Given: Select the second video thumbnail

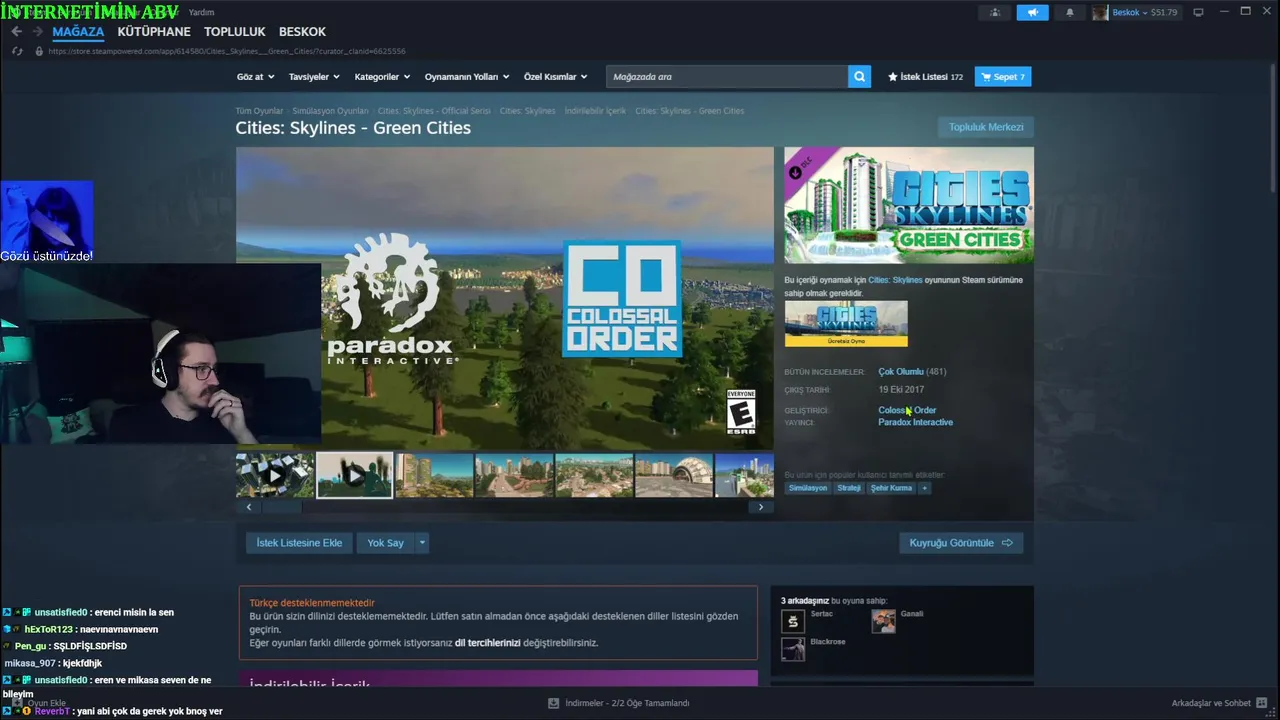Looking at the screenshot, I should [x=354, y=476].
